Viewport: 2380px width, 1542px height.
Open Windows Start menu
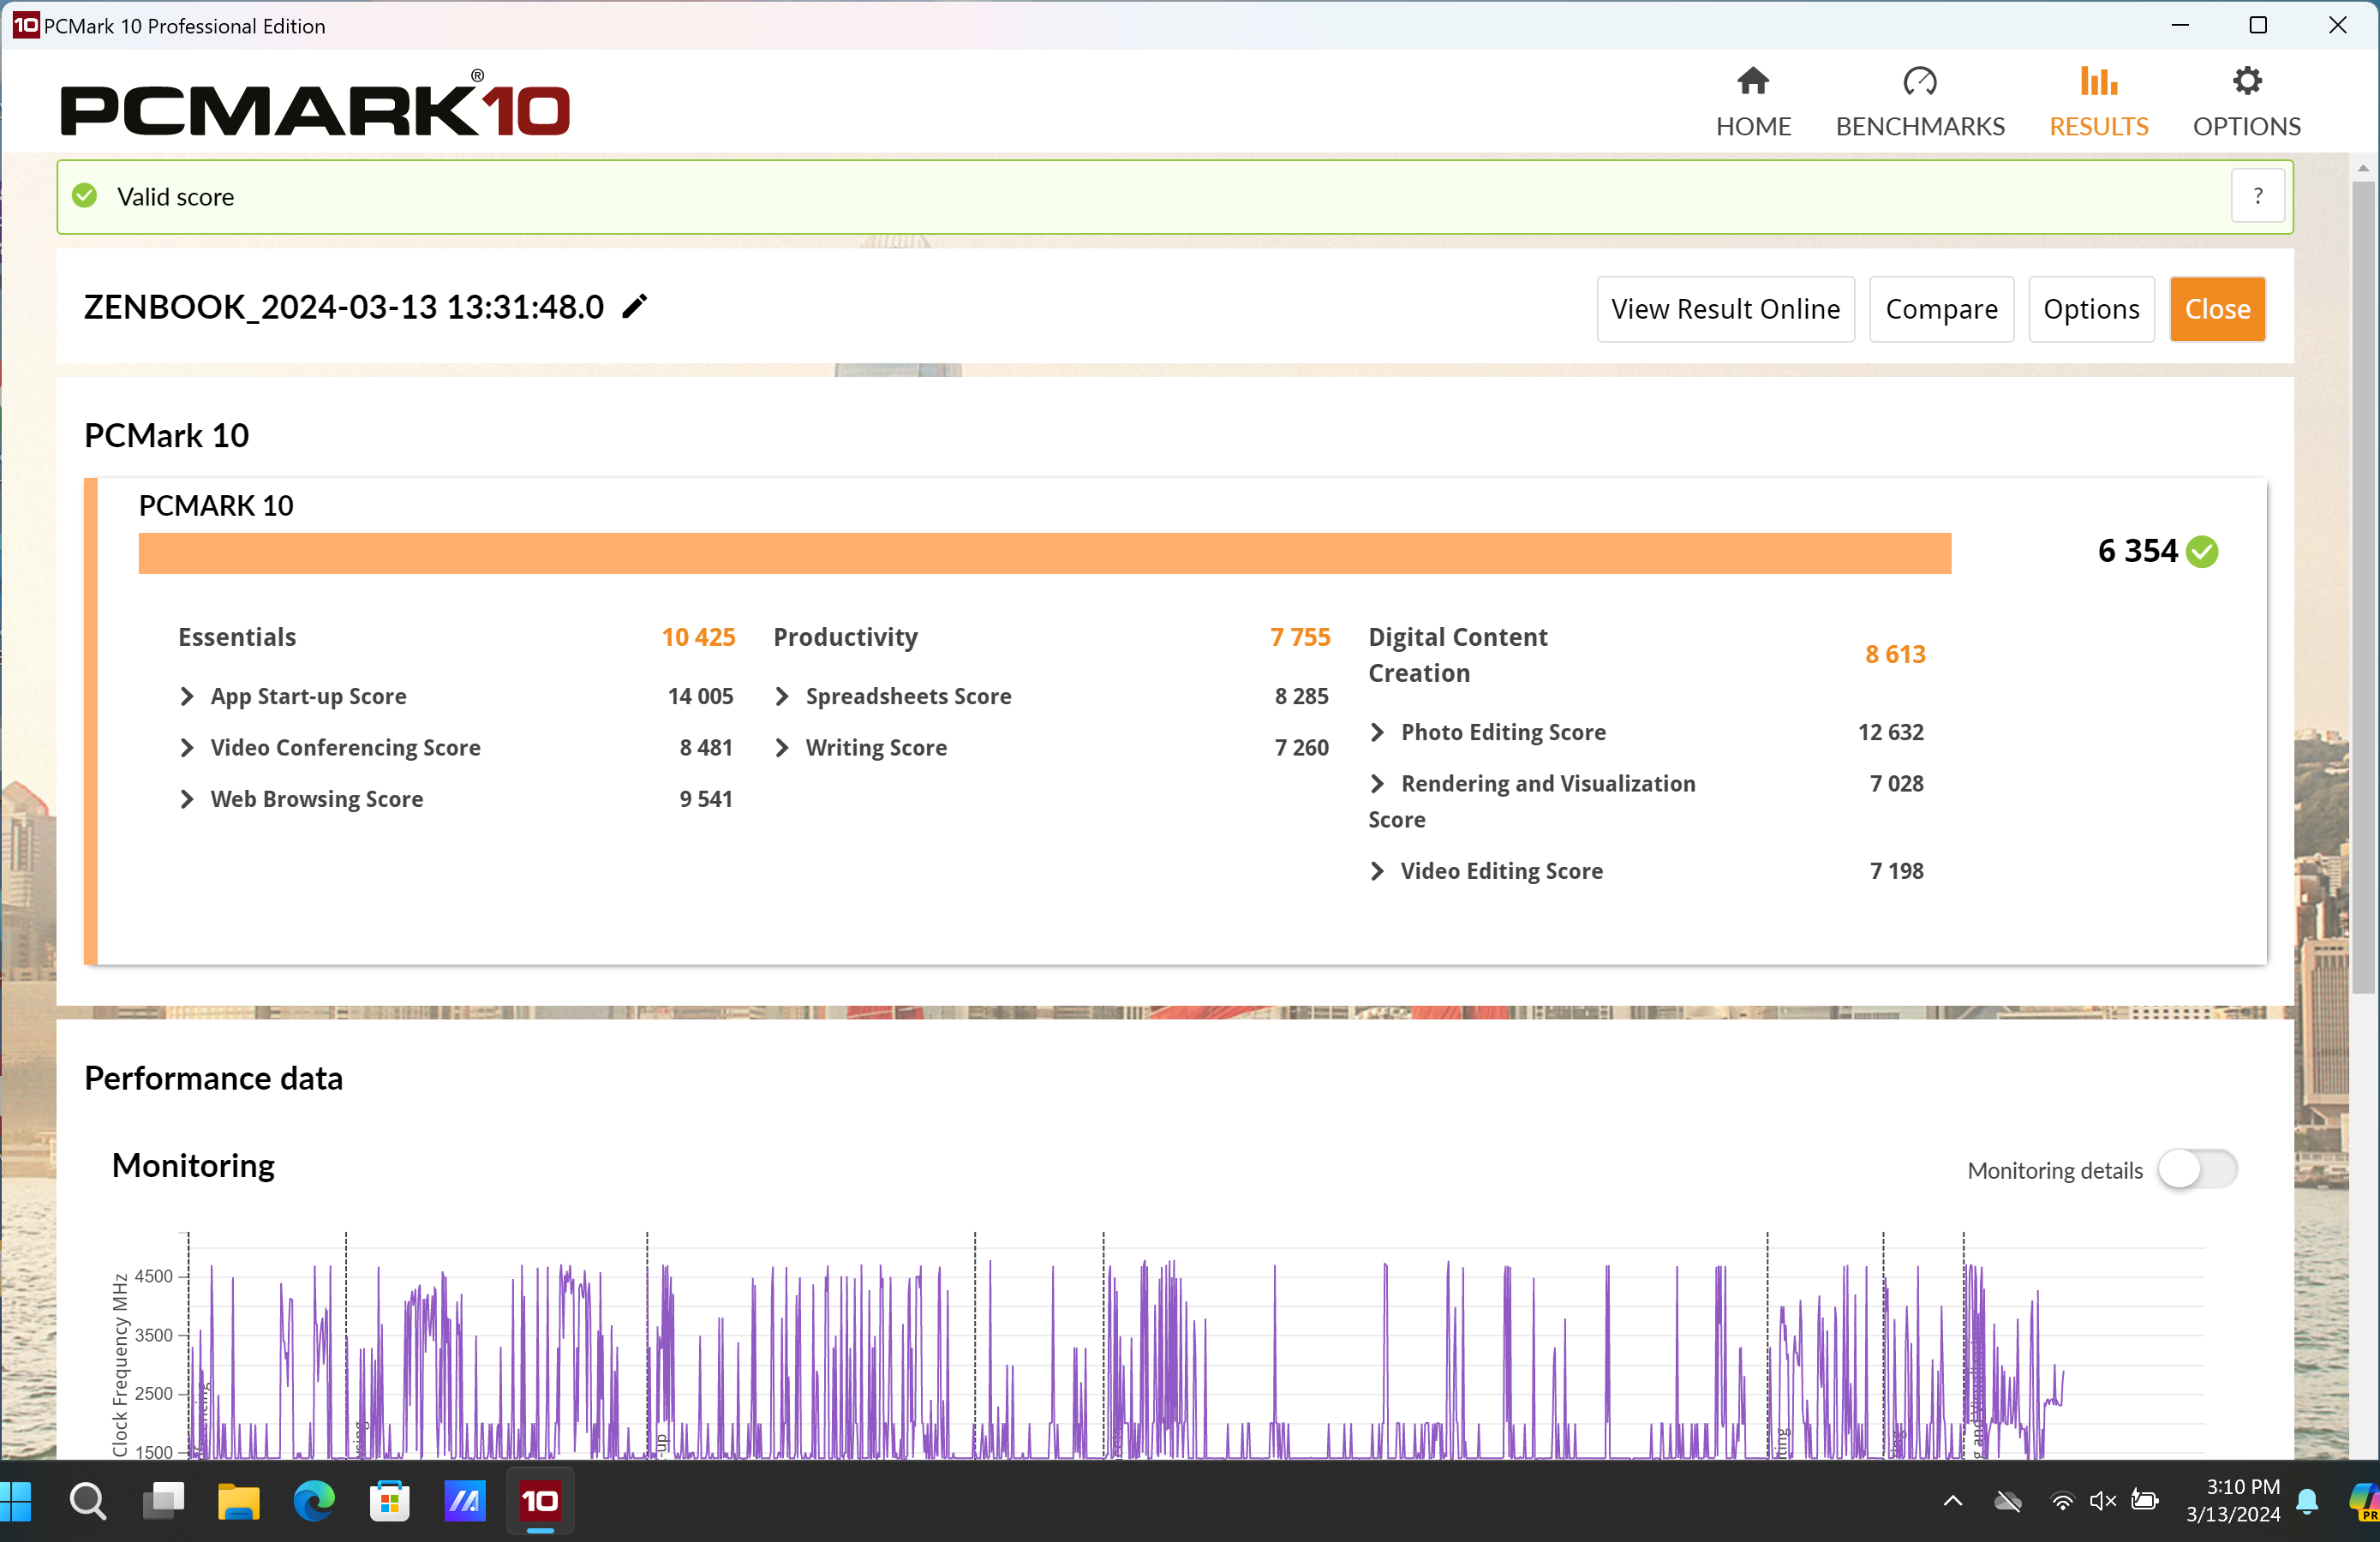click(17, 1501)
